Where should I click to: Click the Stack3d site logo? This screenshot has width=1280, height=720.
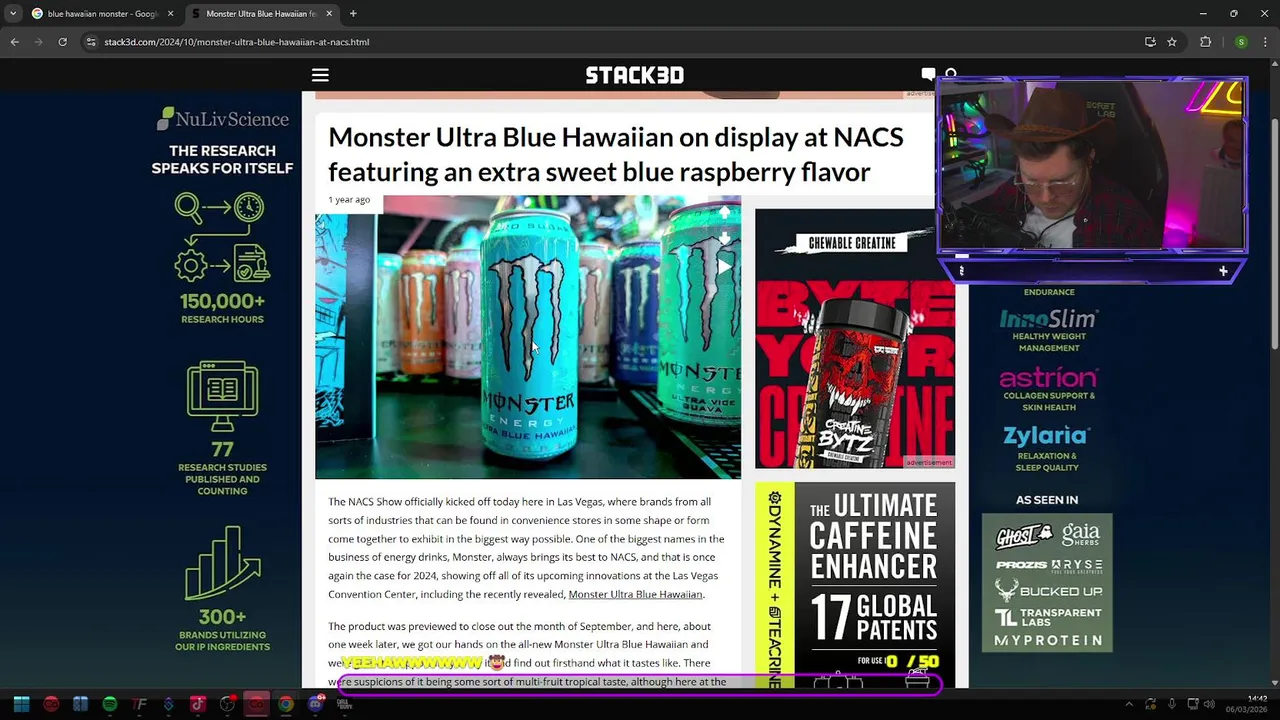pyautogui.click(x=635, y=75)
